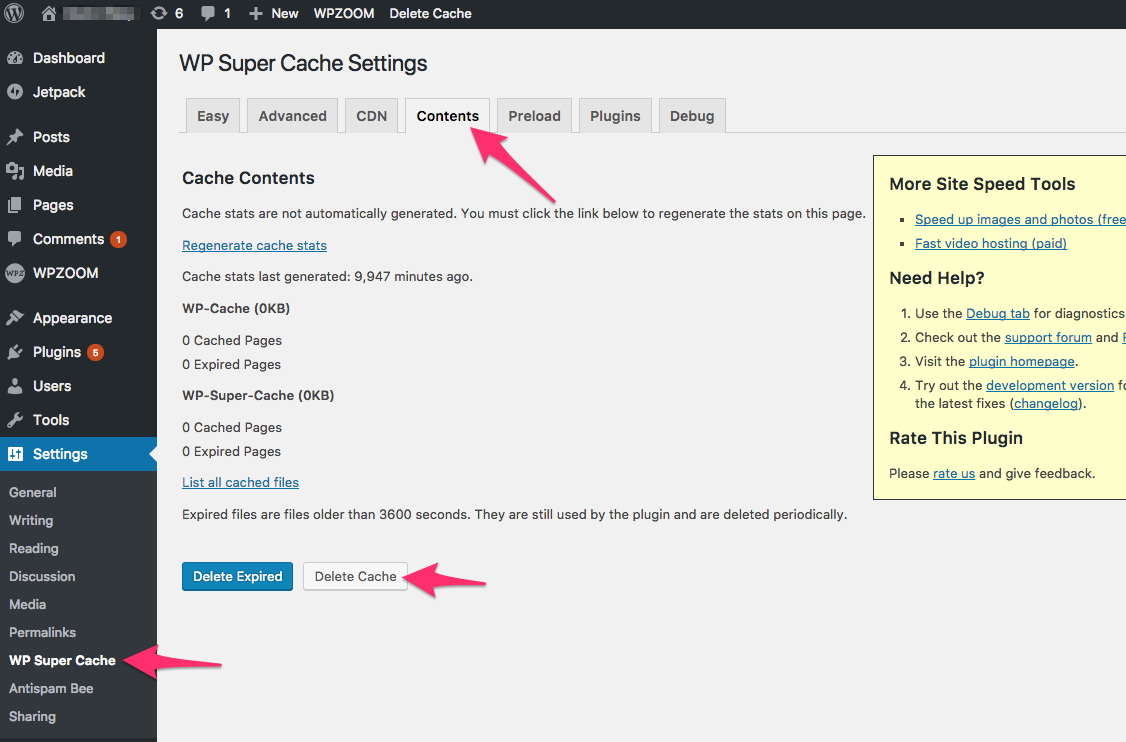The width and height of the screenshot is (1126, 742).
Task: Click the Cache Contents heading
Action: pyautogui.click(x=248, y=178)
